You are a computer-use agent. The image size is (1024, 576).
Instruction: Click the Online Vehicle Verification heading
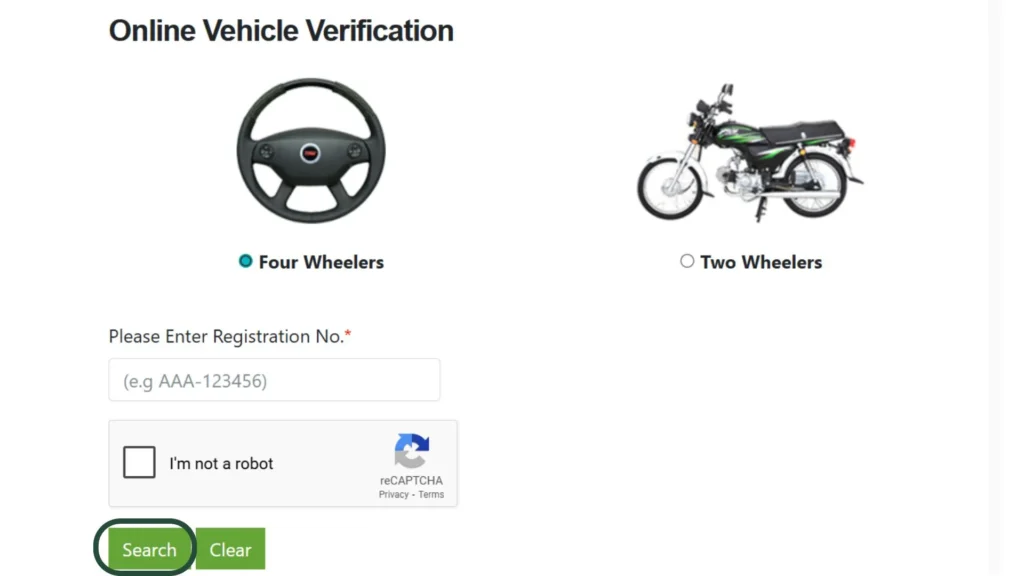[280, 30]
